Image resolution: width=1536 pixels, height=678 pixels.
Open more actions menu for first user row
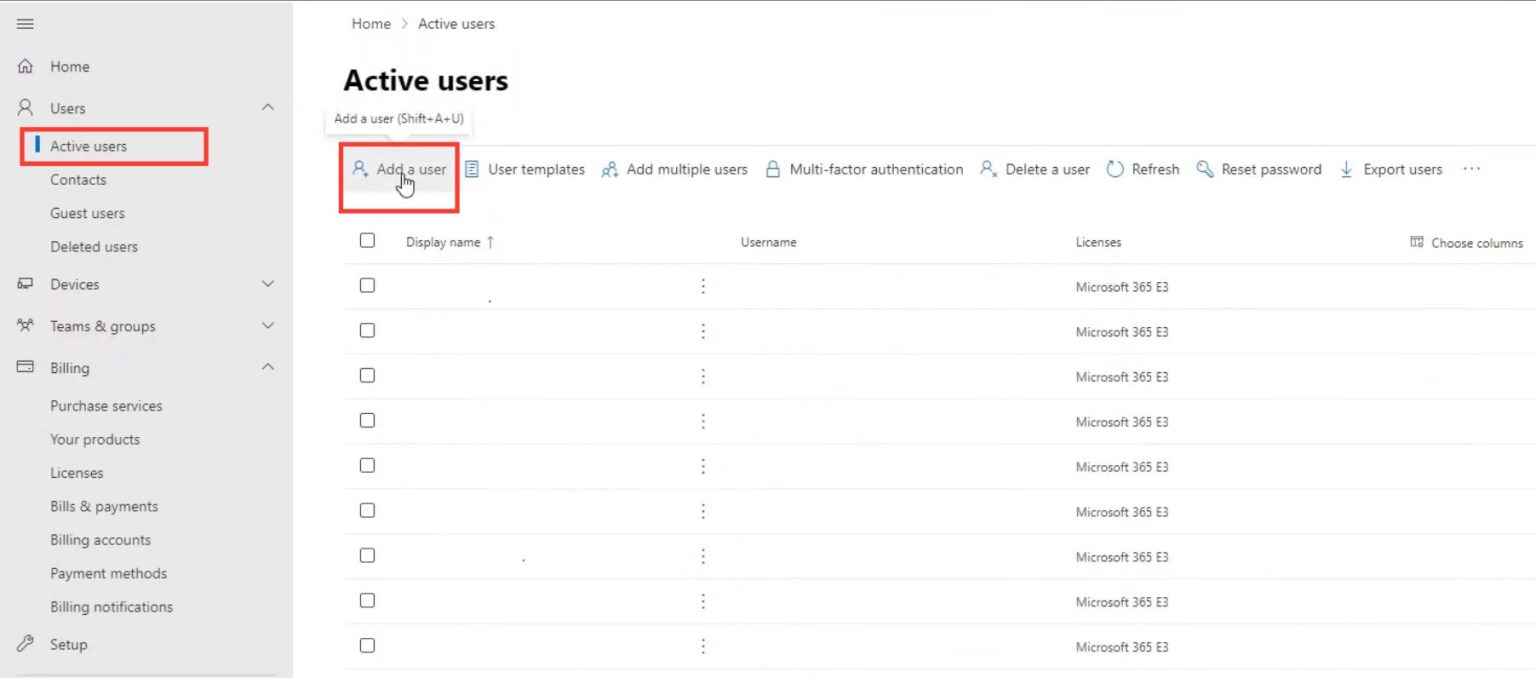tap(703, 287)
